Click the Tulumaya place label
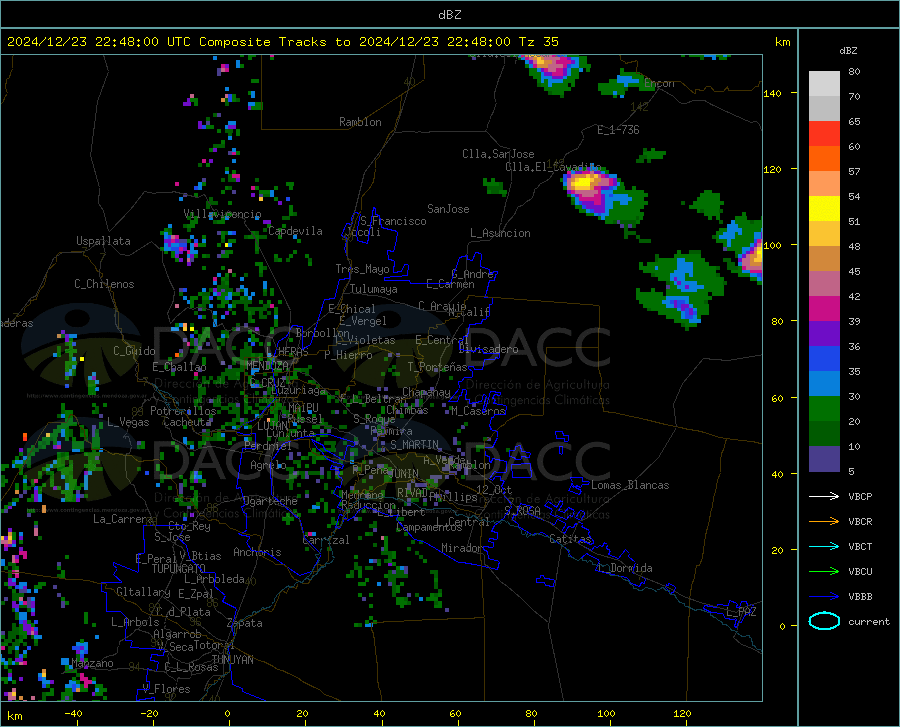The image size is (900, 727). point(374,289)
